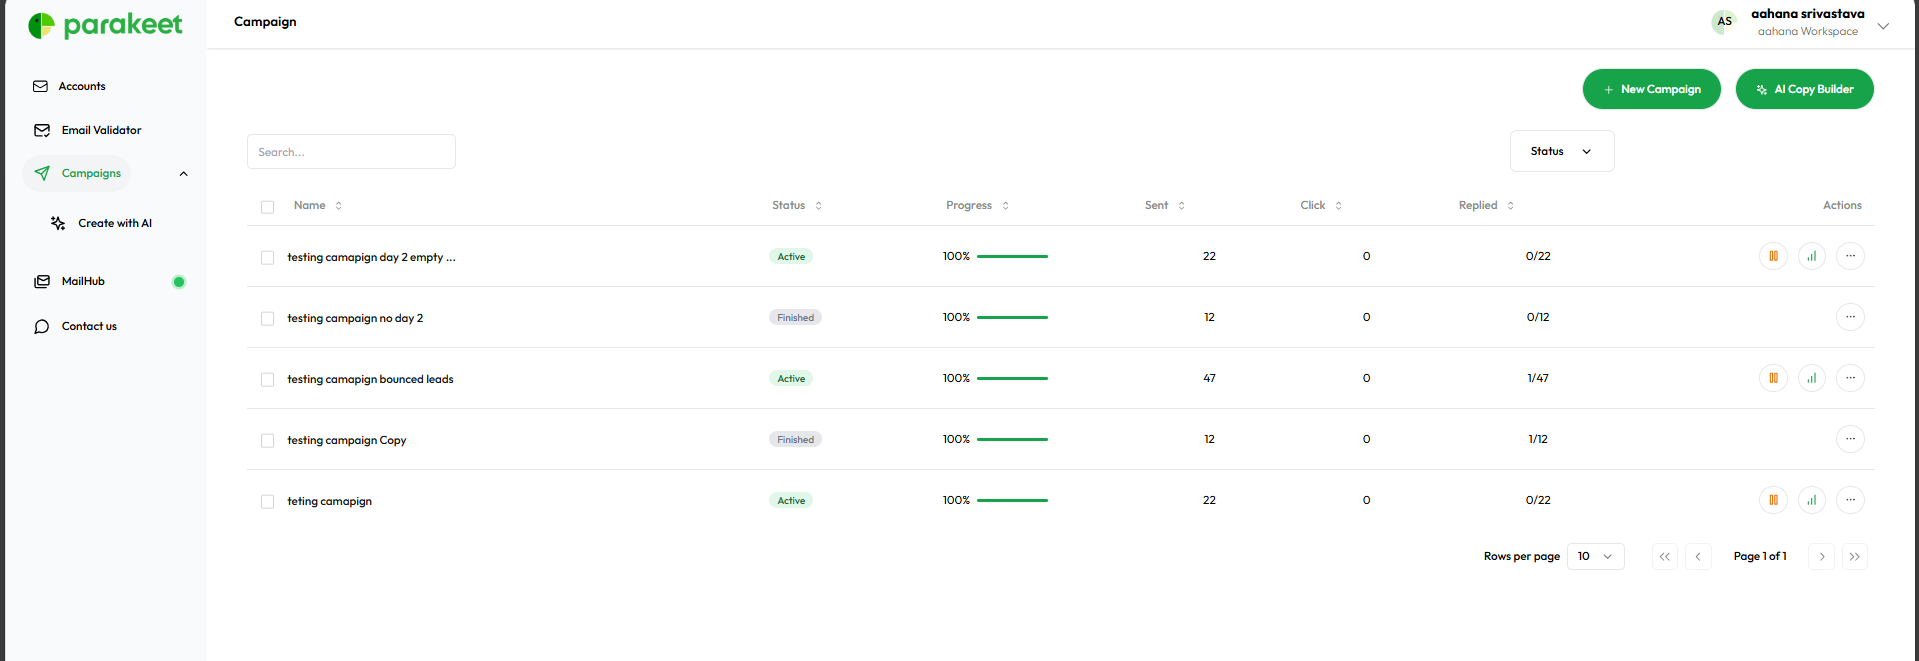Click progress bar of 'testing camapign bounced leads'
The height and width of the screenshot is (661, 1919).
click(x=1012, y=378)
